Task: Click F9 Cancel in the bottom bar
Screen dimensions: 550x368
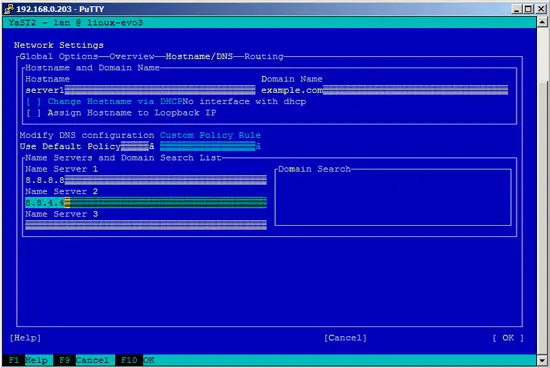Action: click(x=83, y=360)
